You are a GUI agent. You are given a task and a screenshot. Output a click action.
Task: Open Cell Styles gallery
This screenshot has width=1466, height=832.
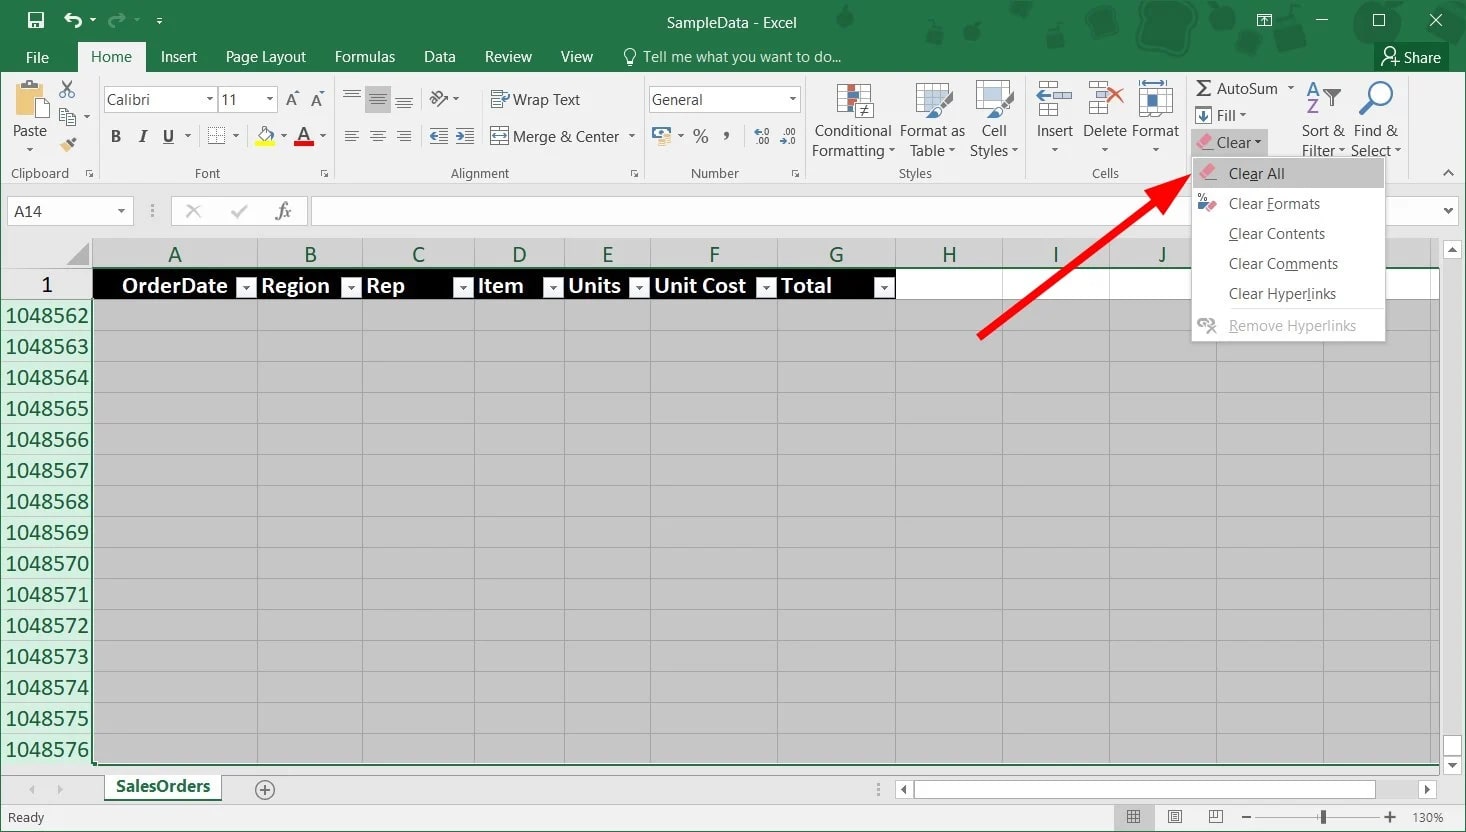coord(993,120)
